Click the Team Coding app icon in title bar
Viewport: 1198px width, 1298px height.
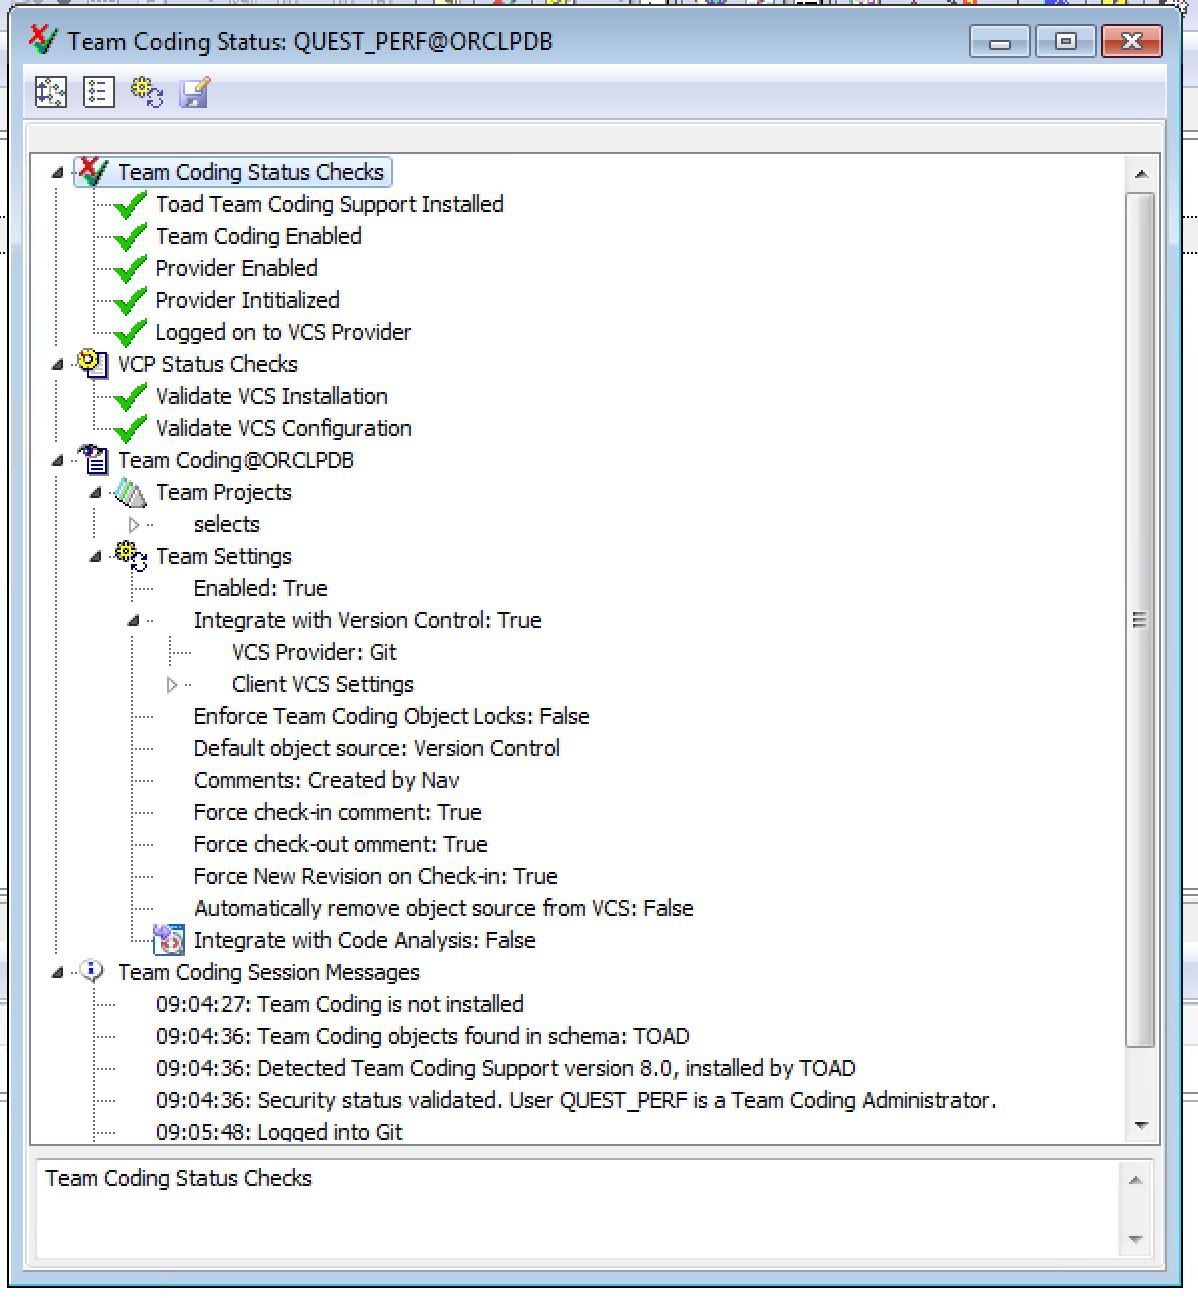[x=43, y=40]
